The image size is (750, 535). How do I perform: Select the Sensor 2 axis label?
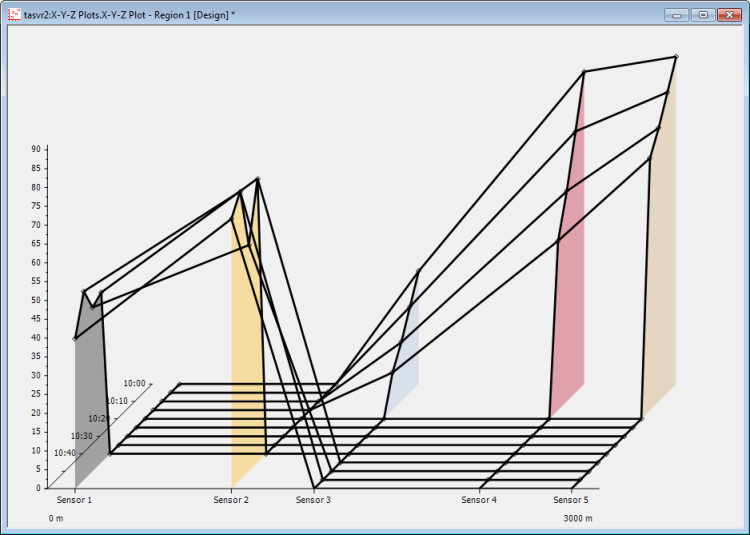[x=231, y=499]
